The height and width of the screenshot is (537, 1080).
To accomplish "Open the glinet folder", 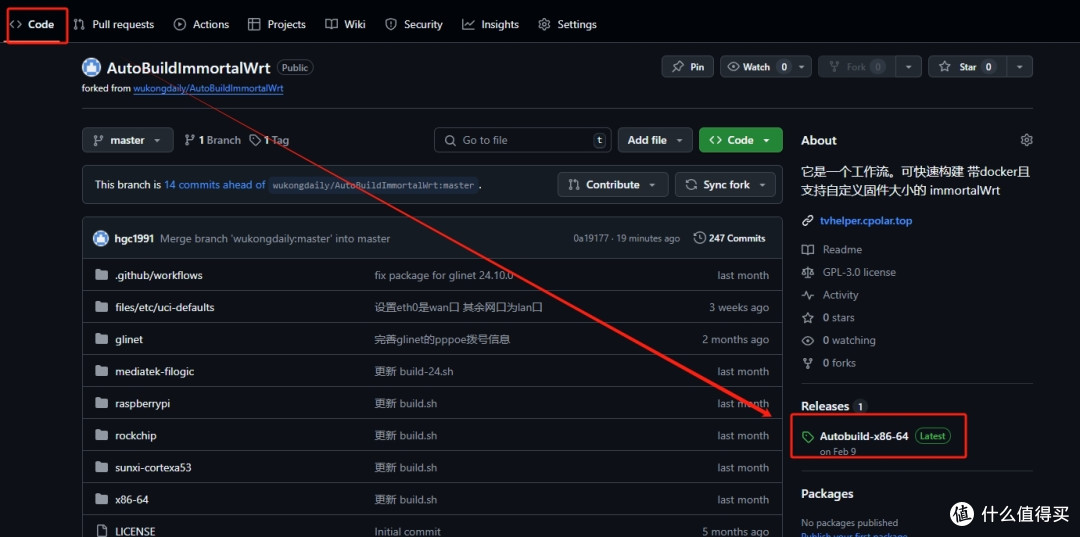I will pyautogui.click(x=129, y=339).
